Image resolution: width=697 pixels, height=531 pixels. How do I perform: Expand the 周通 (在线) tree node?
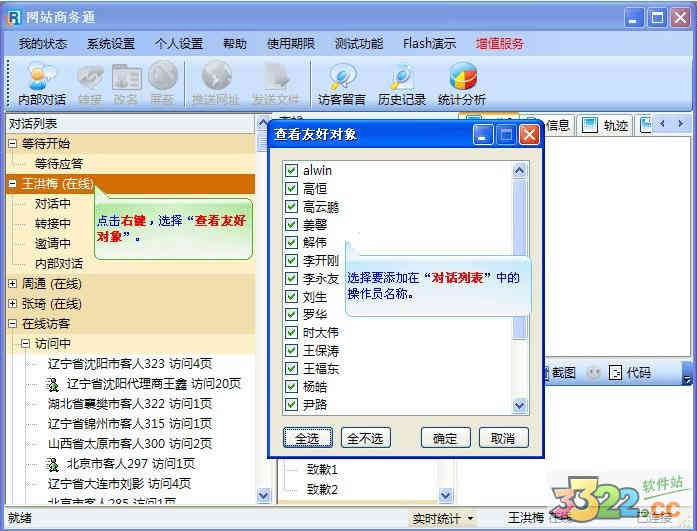click(12, 284)
